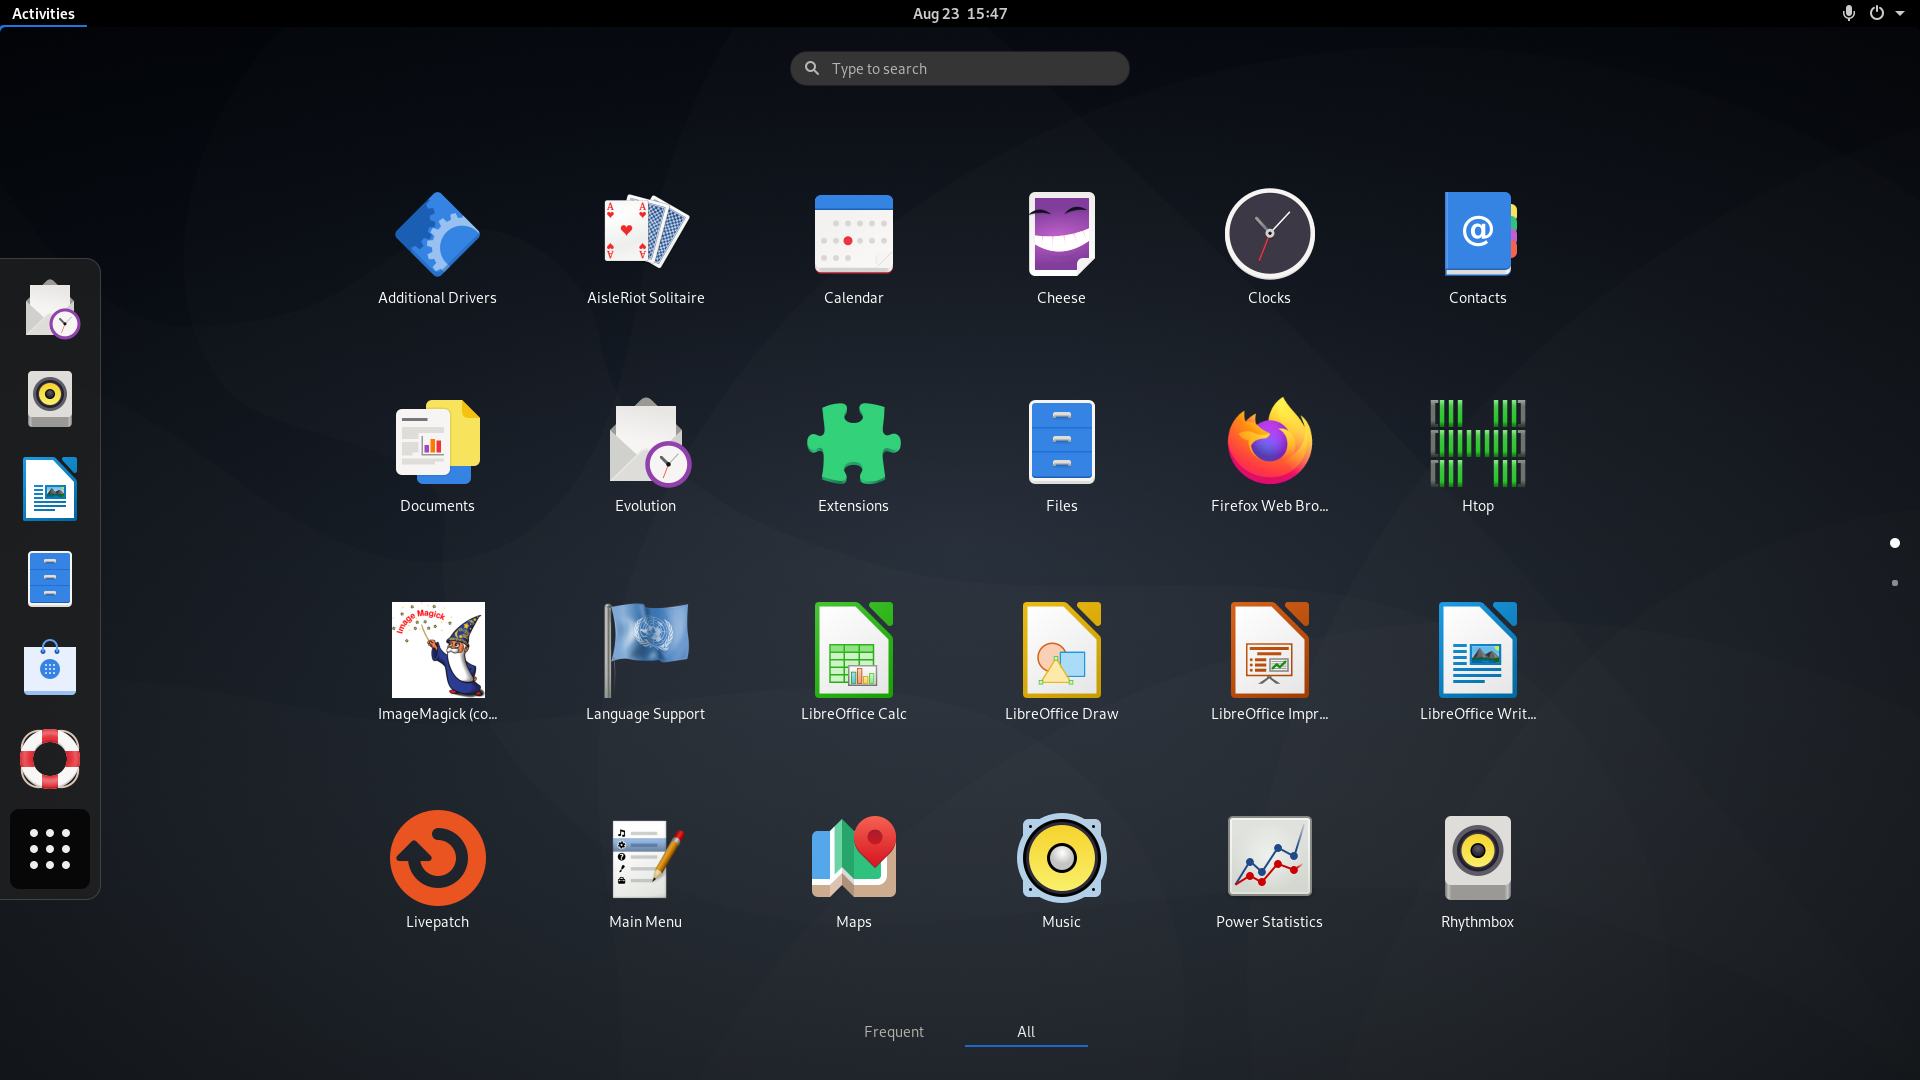Switch to the Frequent tab

pyautogui.click(x=893, y=1031)
